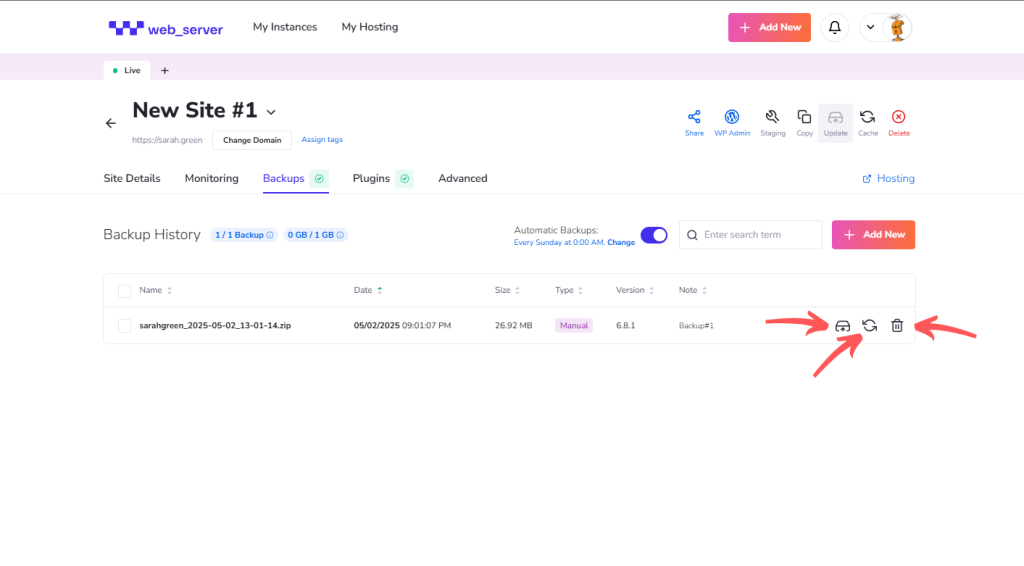The height and width of the screenshot is (566, 1024).
Task: Click the backup search term field
Action: click(x=751, y=235)
